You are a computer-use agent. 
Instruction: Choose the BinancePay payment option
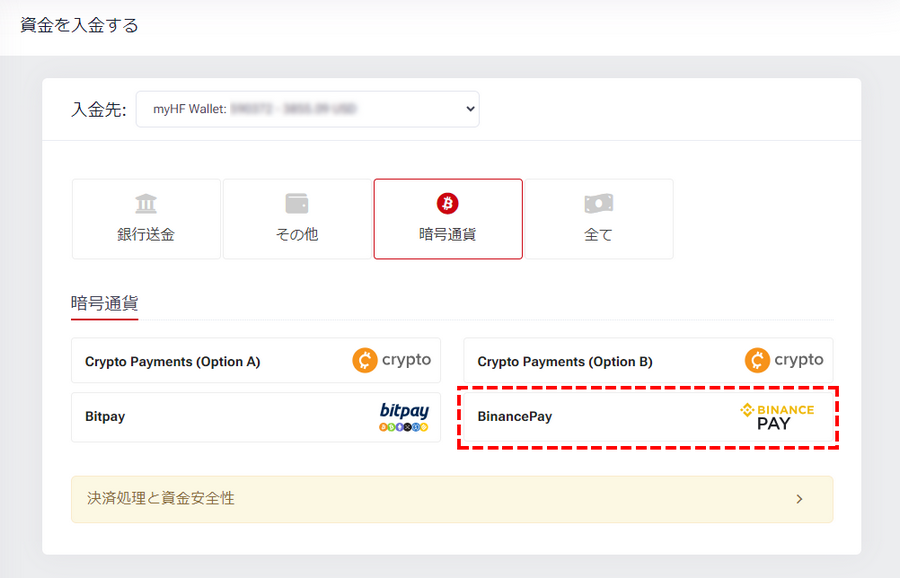pyautogui.click(x=648, y=417)
